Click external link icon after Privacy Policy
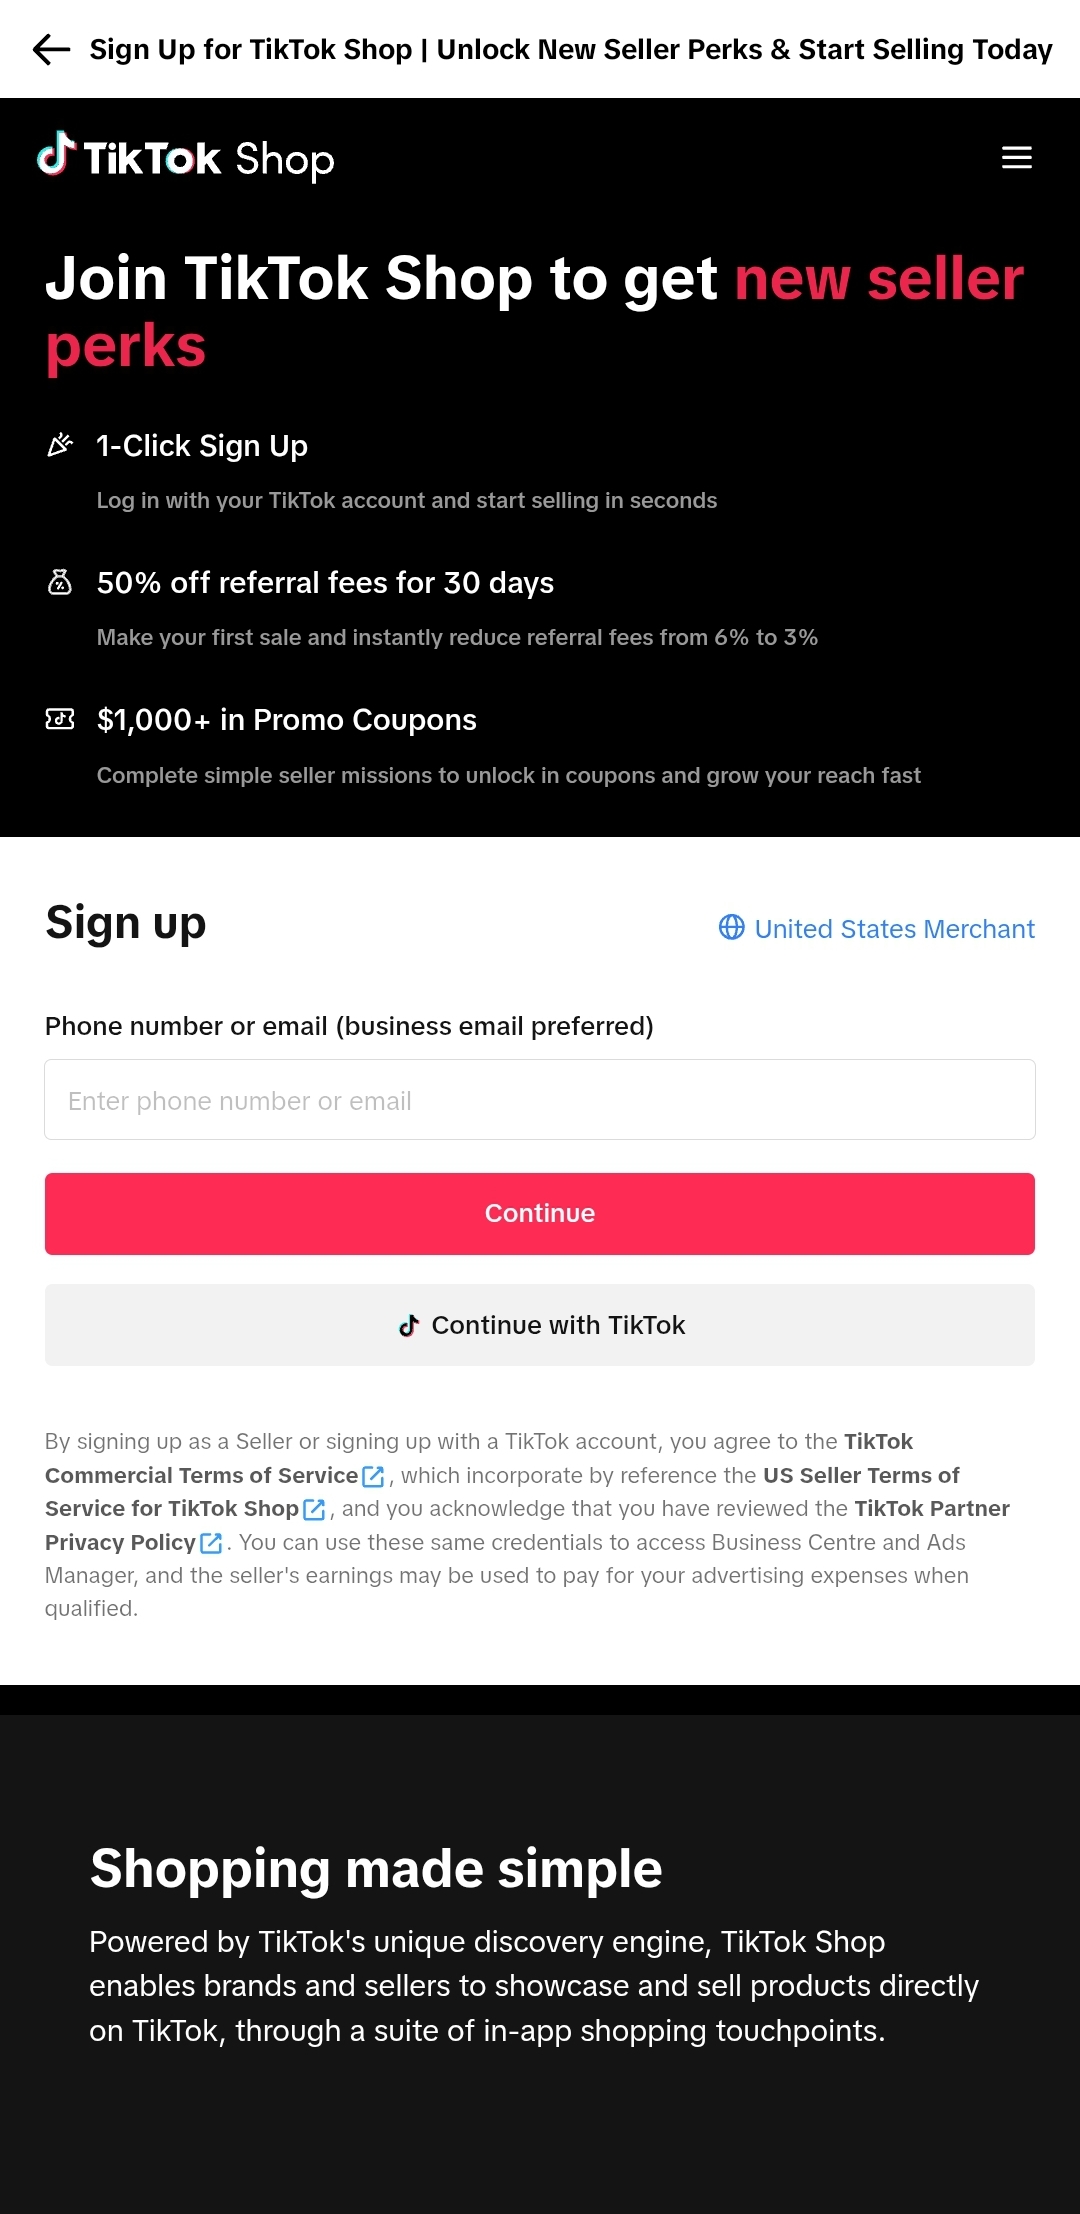This screenshot has height=2214, width=1080. coord(211,1543)
